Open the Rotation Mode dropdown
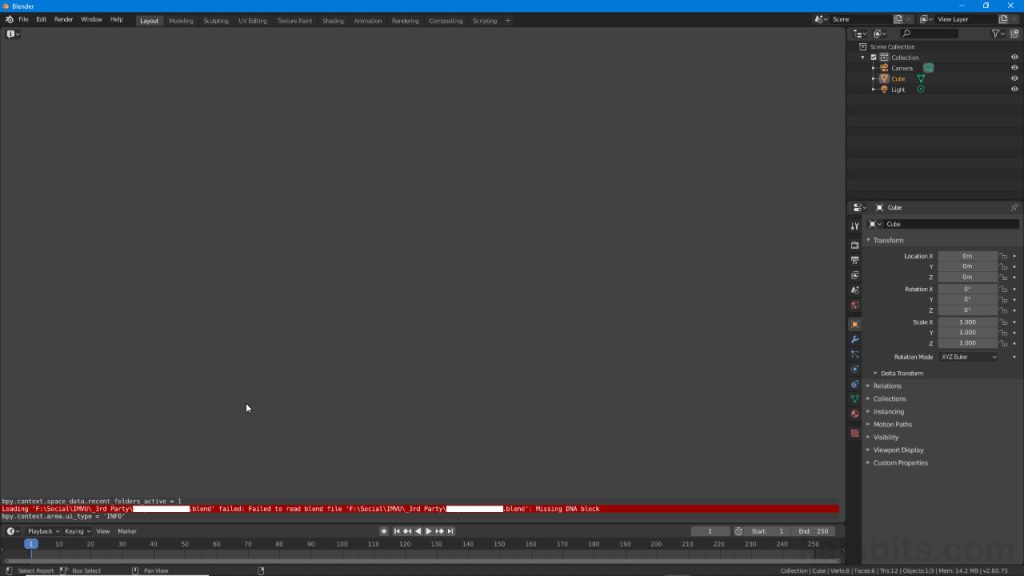 pos(967,357)
